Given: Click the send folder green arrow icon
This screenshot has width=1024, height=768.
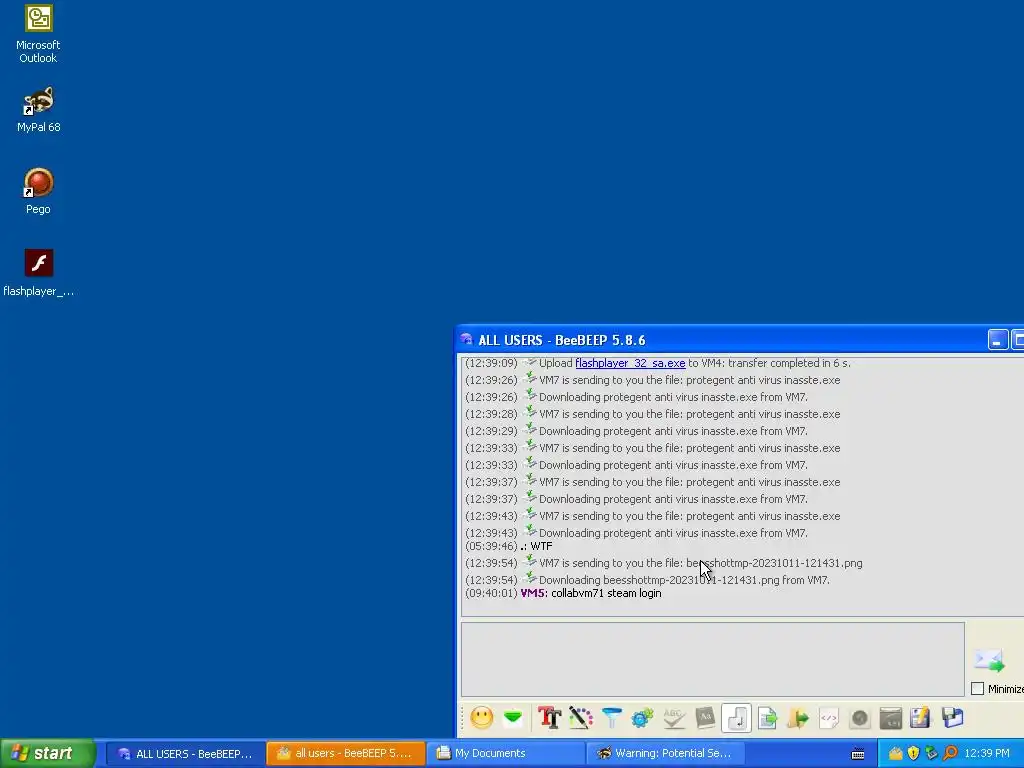Looking at the screenshot, I should click(798, 718).
